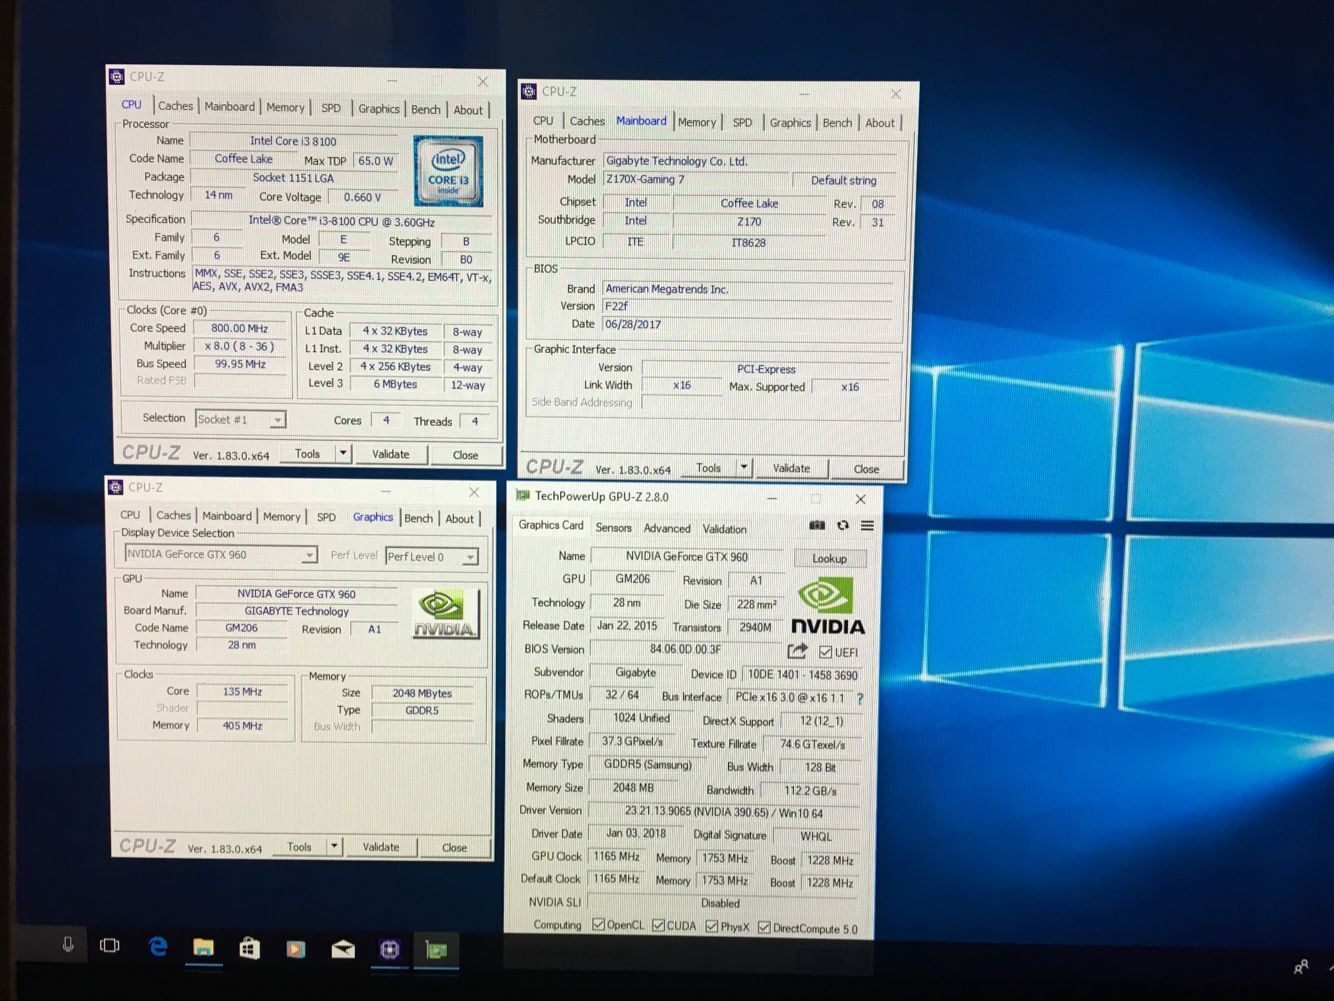Toggle the PhysX checkbox
1334x1001 pixels.
pyautogui.click(x=711, y=927)
